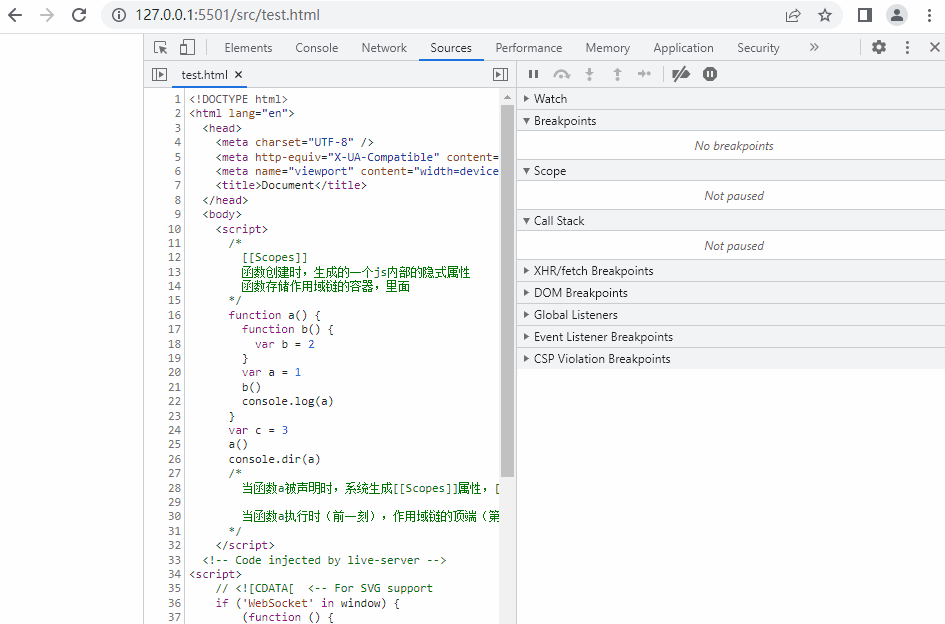Toggle device toolbar emulation

coord(187,48)
